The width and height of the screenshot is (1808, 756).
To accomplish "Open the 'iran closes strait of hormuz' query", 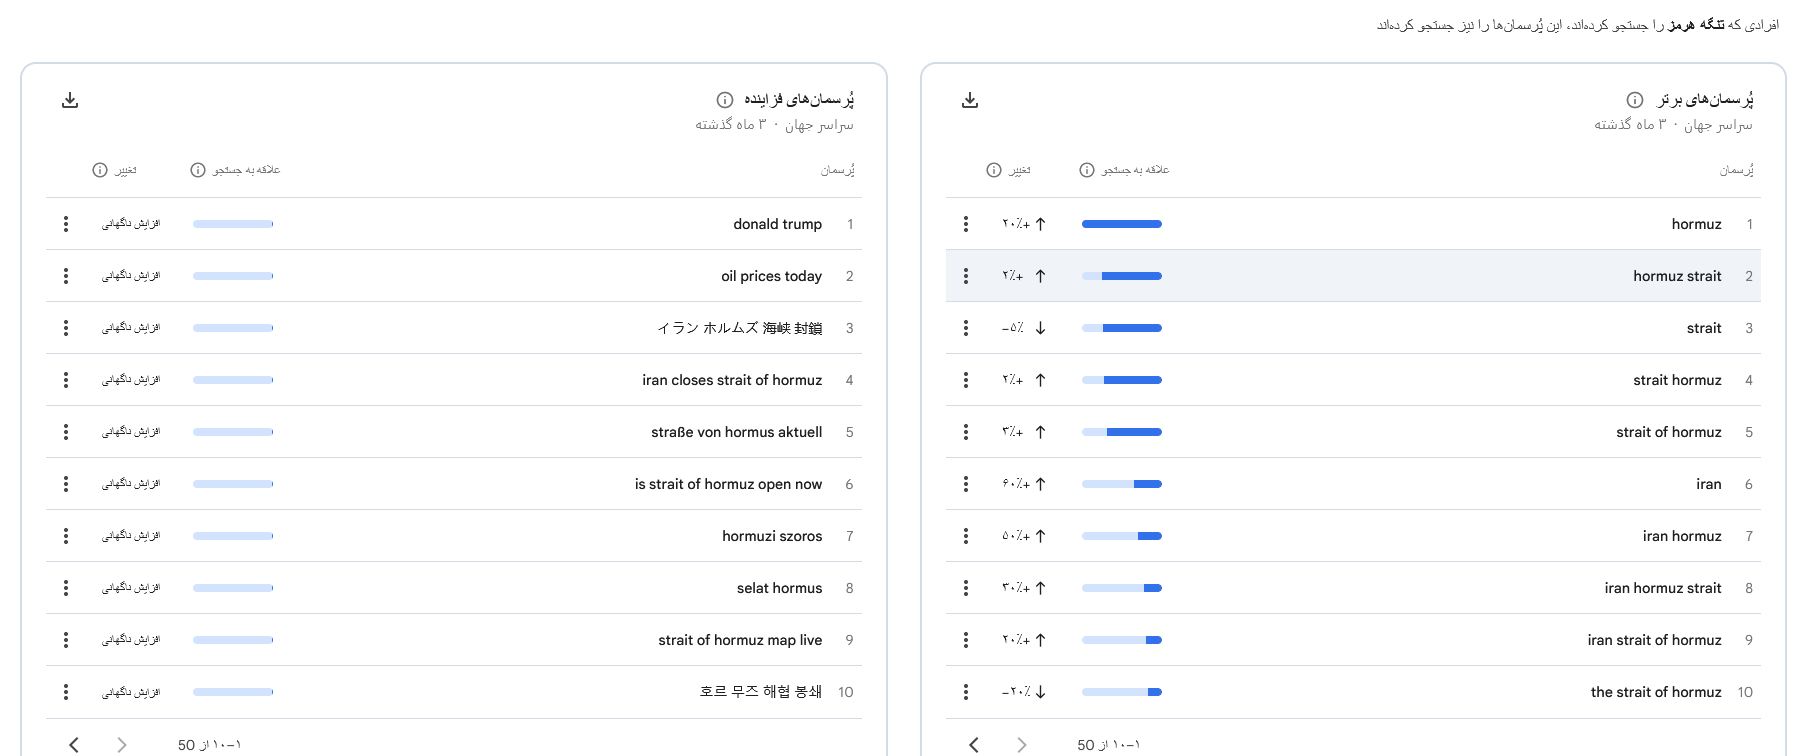I will [731, 380].
